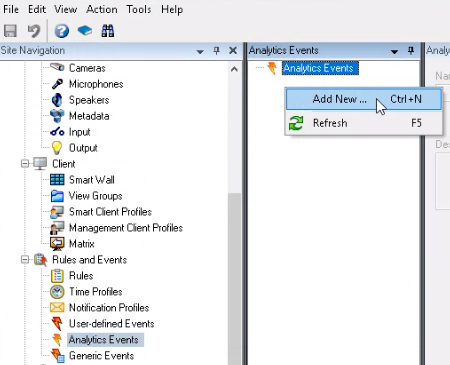Collapse the Client tree node
Image resolution: width=450 pixels, height=365 pixels.
click(25, 164)
